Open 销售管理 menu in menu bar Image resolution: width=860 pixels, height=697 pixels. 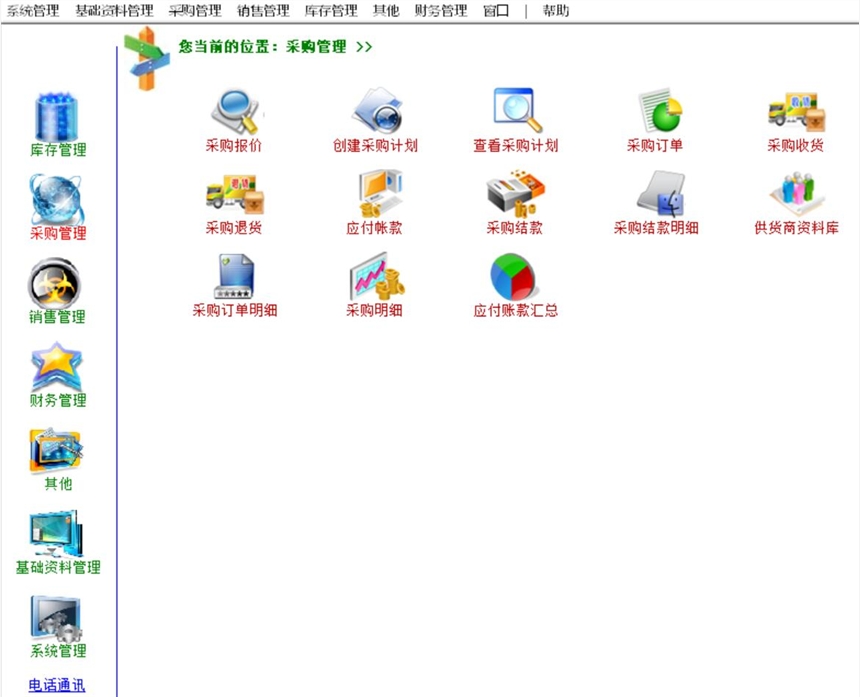click(x=263, y=10)
